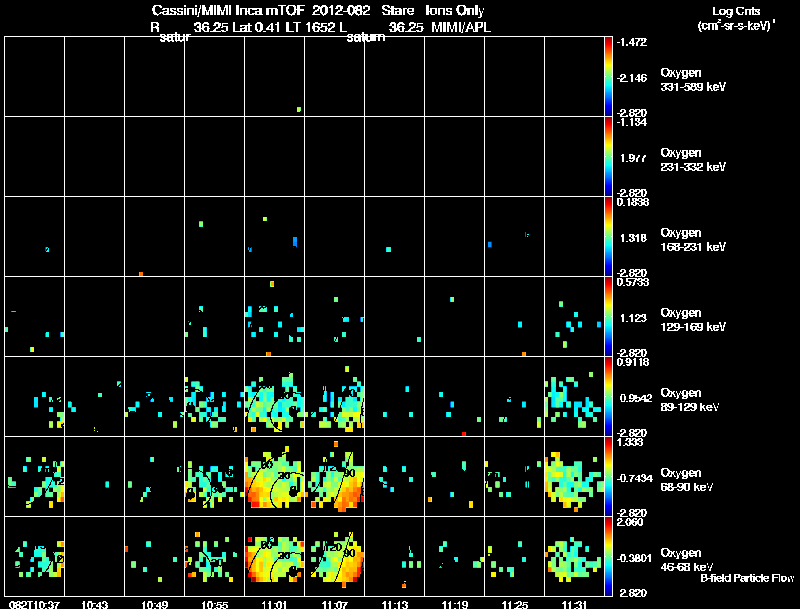
Task: Click the 10:55 Oxygen 68-90 keV panel
Action: 215,476
